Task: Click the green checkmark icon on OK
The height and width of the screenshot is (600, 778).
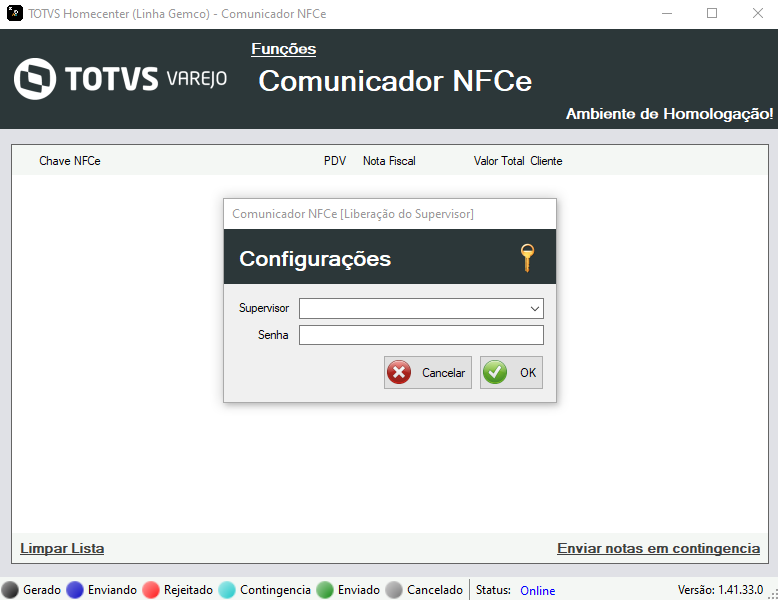Action: coord(495,372)
